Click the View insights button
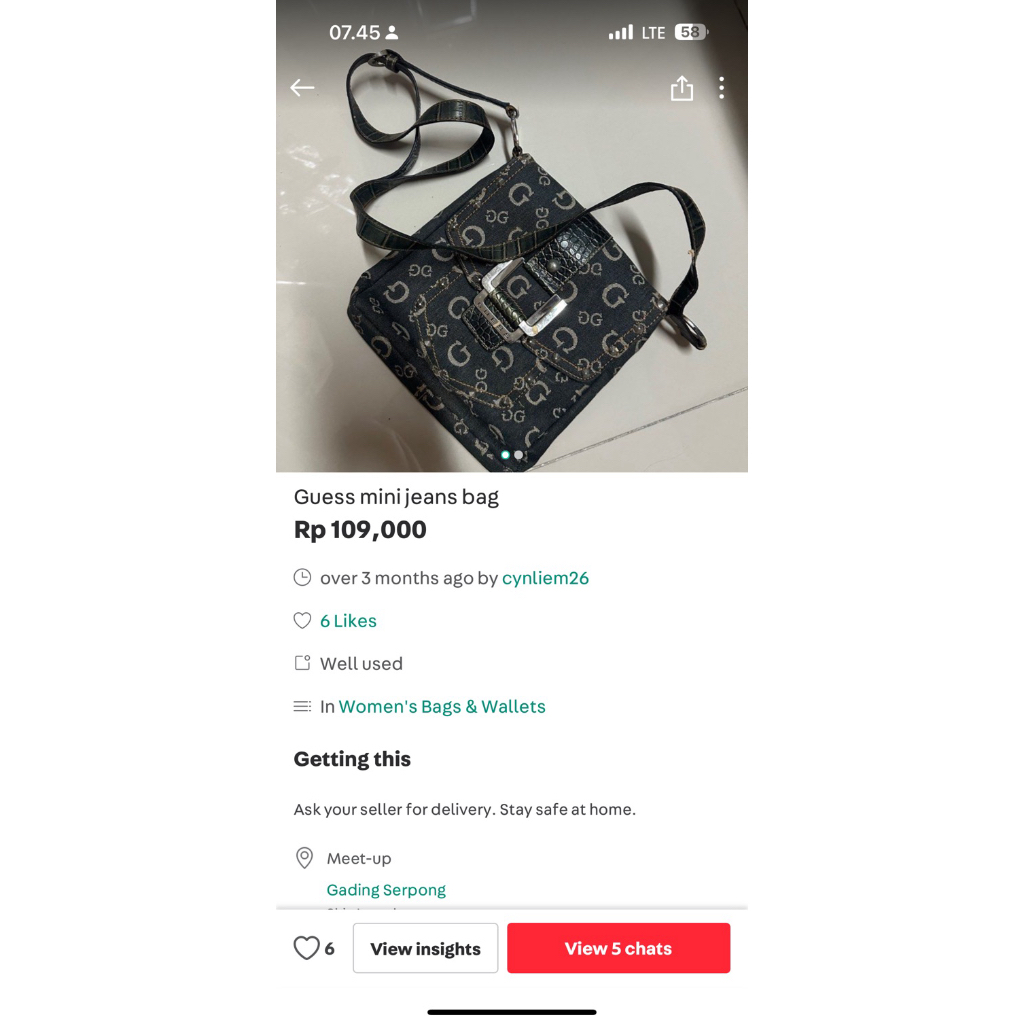 [x=425, y=948]
